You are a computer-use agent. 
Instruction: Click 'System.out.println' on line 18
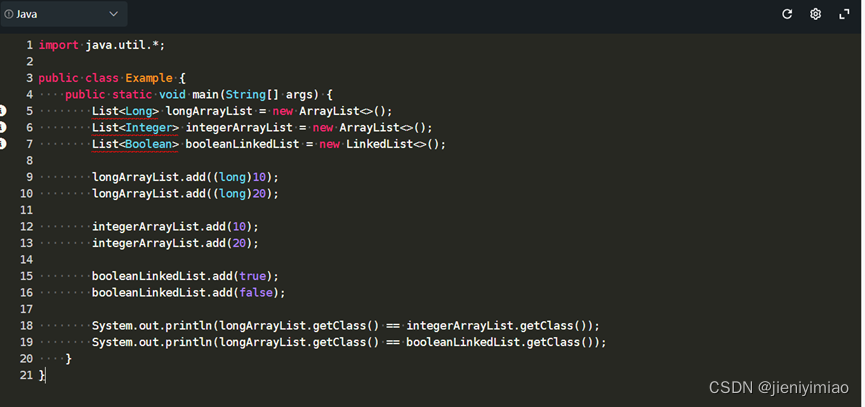(152, 325)
